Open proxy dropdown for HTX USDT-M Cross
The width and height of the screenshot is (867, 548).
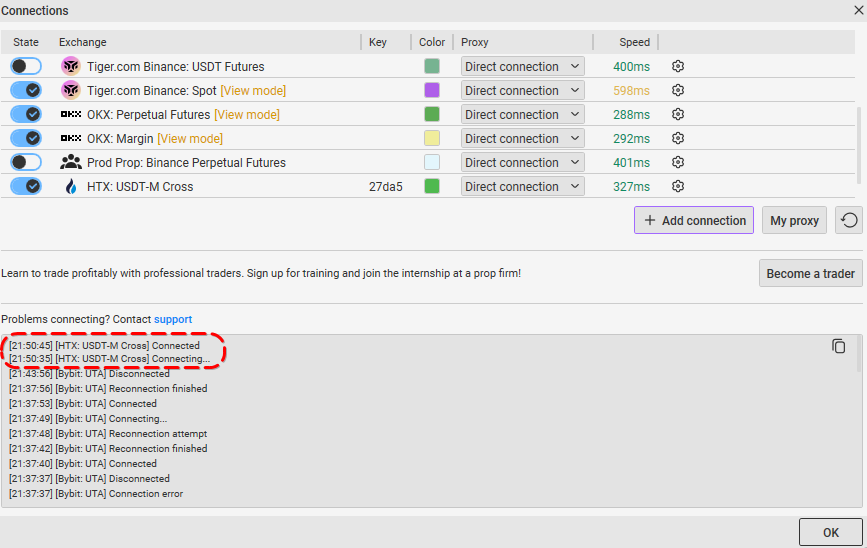tap(522, 186)
